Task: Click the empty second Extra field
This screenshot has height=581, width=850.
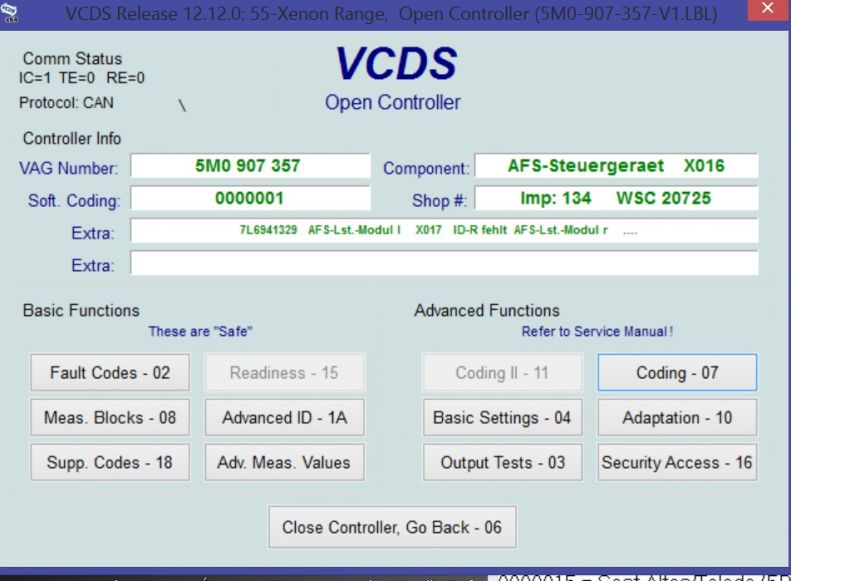Action: 444,263
